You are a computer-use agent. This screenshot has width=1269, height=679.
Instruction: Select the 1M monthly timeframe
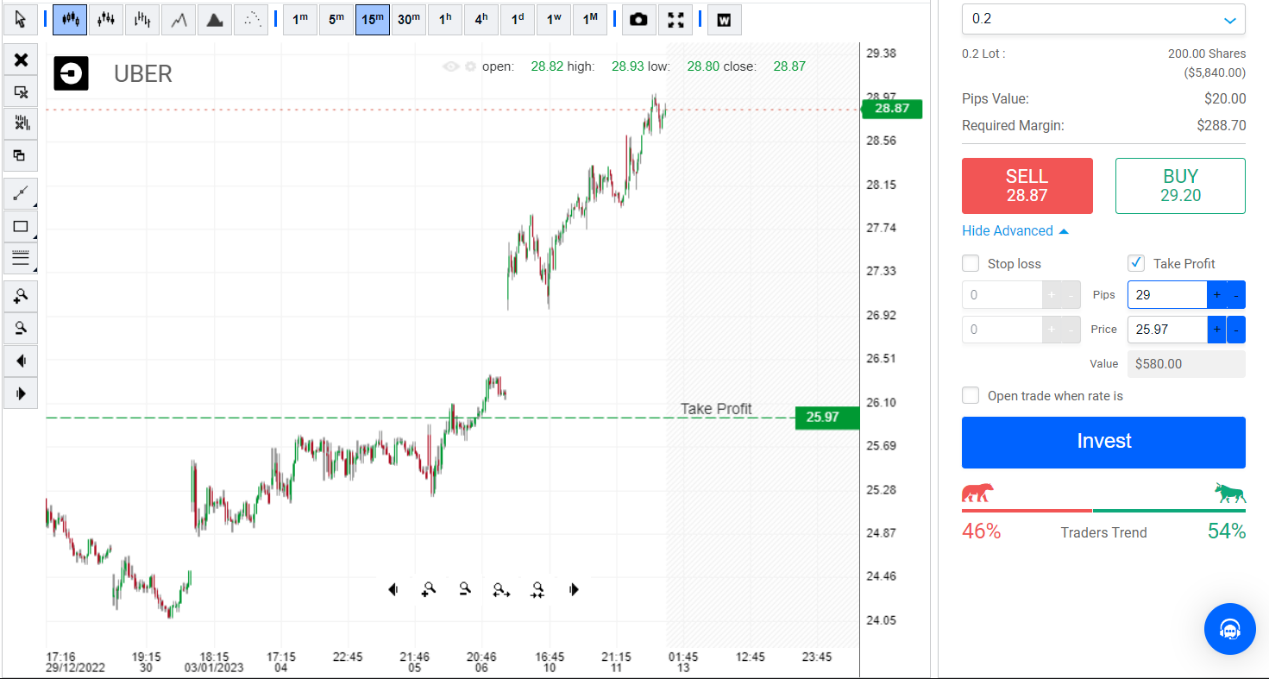tap(590, 19)
